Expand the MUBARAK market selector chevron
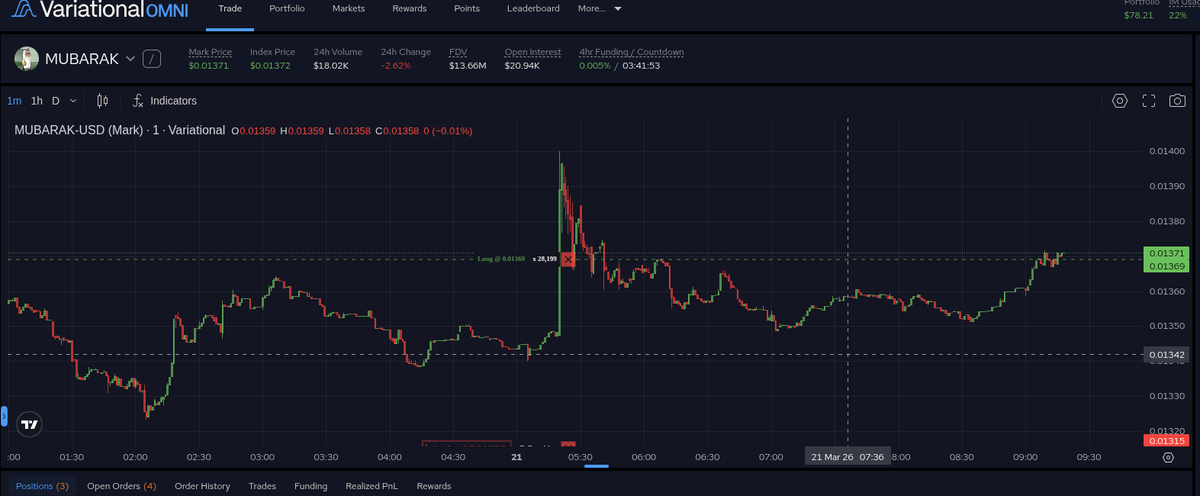Viewport: 1200px width, 496px height. click(x=130, y=59)
